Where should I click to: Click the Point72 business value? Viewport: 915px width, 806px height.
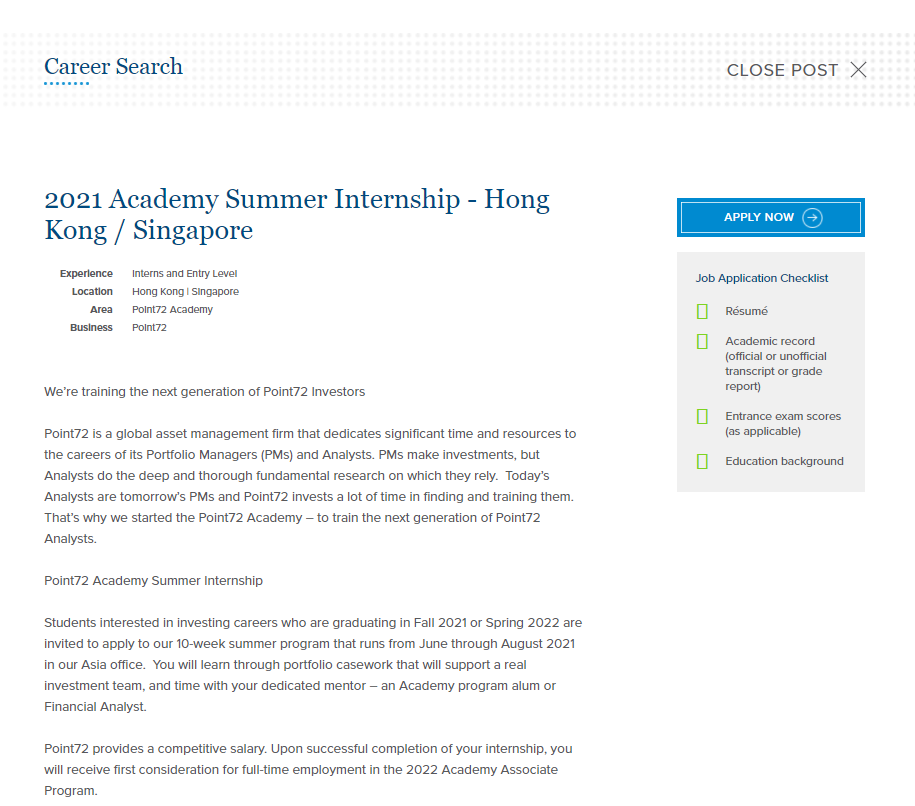(149, 328)
